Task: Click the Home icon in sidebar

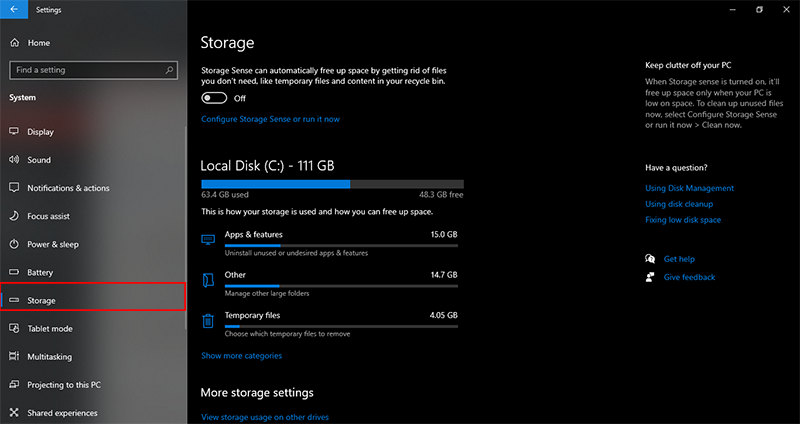Action: tap(14, 43)
